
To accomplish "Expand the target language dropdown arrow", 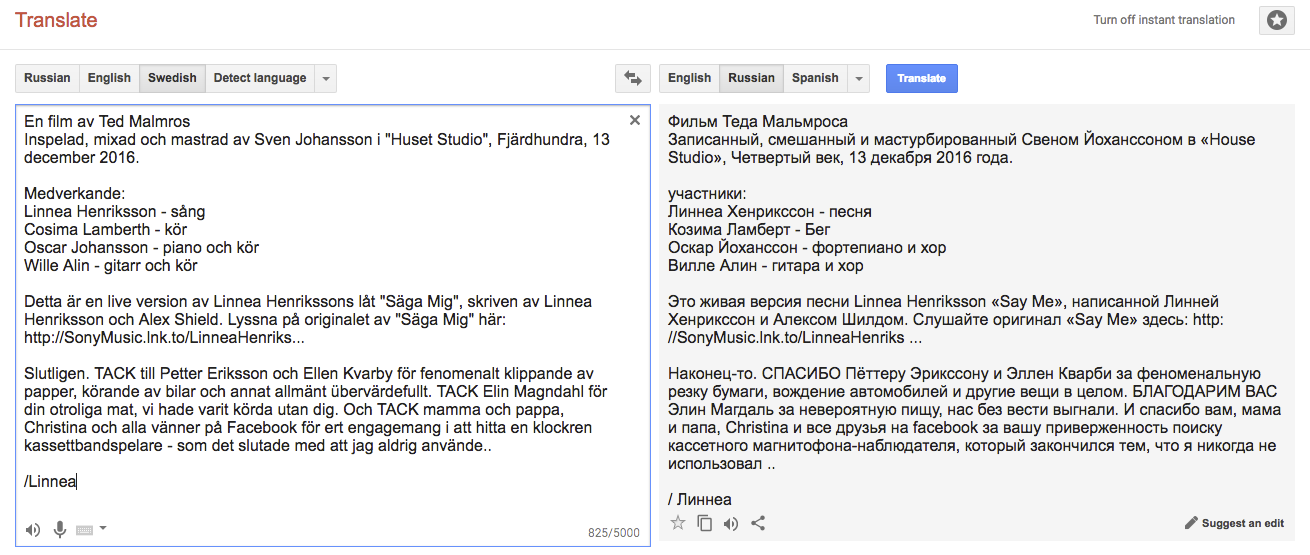I will tap(859, 78).
